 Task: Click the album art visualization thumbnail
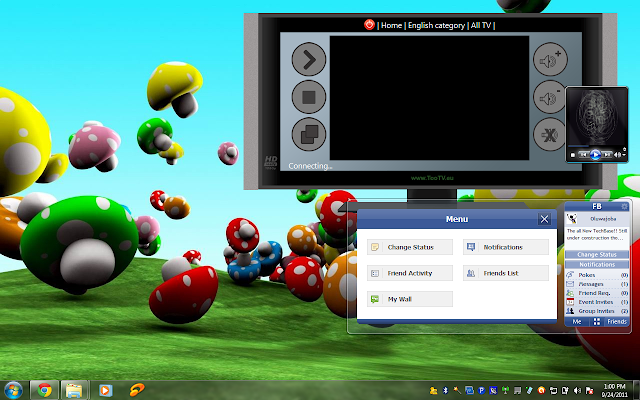coord(596,116)
